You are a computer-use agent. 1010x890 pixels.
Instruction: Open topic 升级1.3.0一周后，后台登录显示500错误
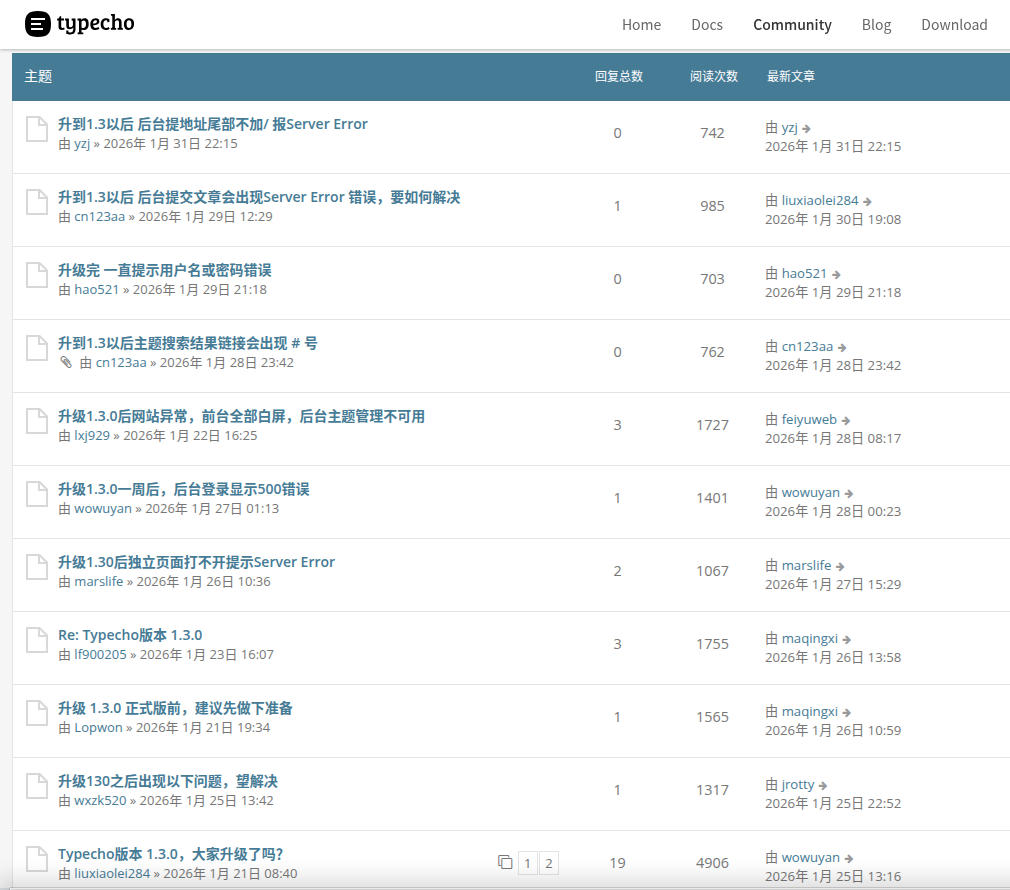(184, 489)
